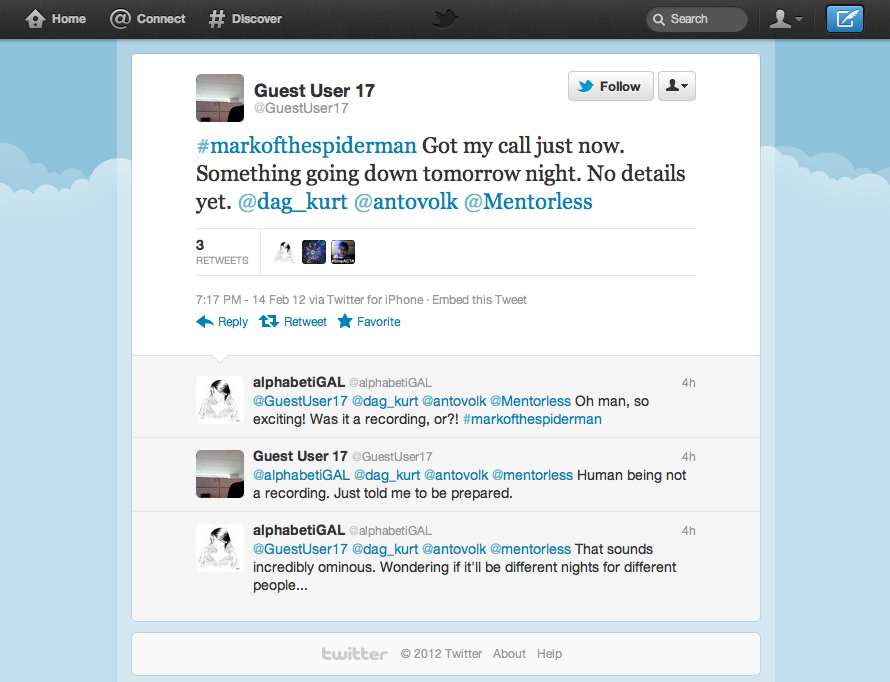Click the Twitter bird logo in top bar

(445, 19)
